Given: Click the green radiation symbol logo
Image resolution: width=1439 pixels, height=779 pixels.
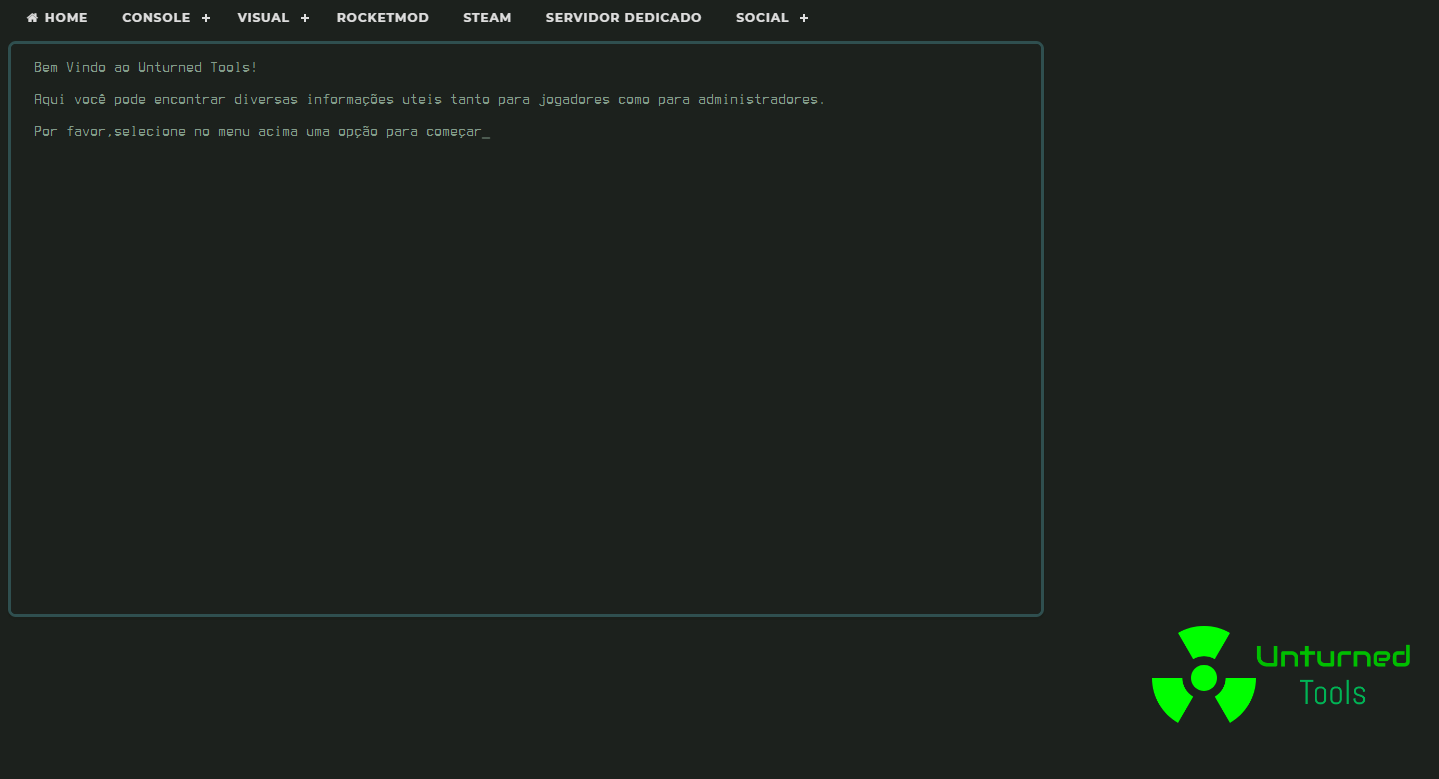Looking at the screenshot, I should (x=1203, y=677).
